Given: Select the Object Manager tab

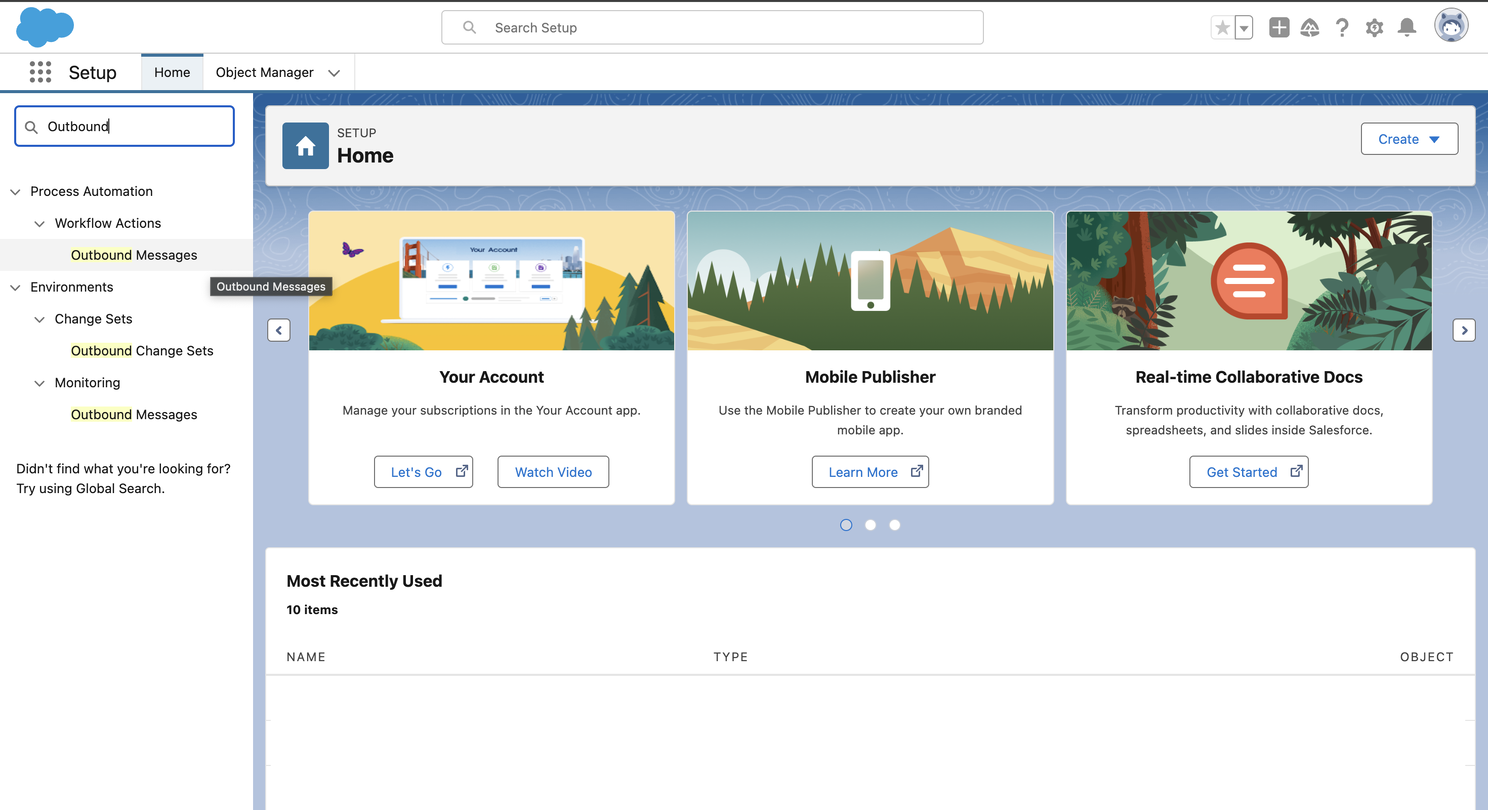Looking at the screenshot, I should [265, 72].
